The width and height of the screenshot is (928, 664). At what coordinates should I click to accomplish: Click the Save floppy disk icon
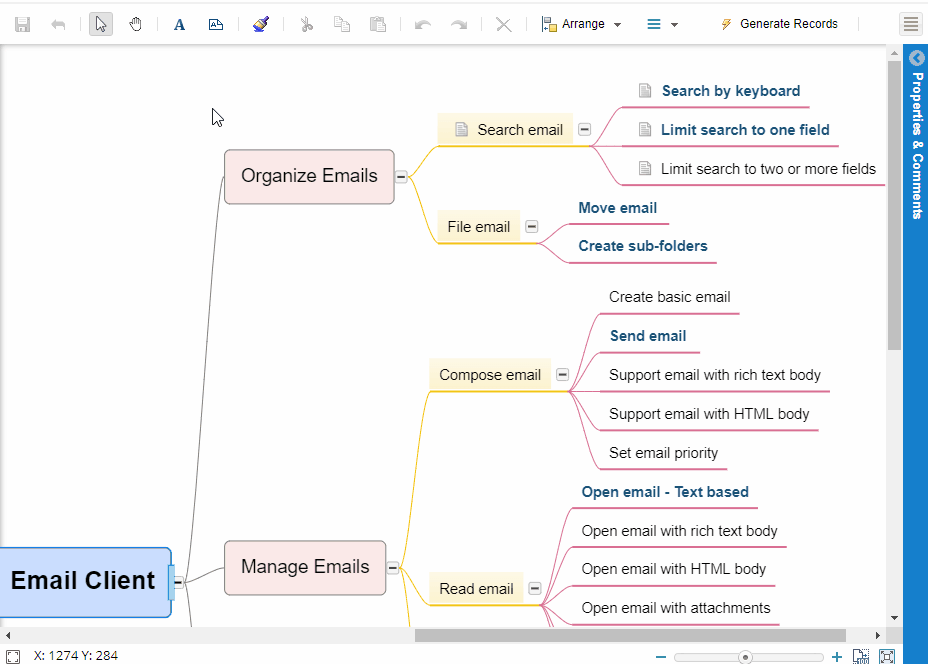point(22,24)
